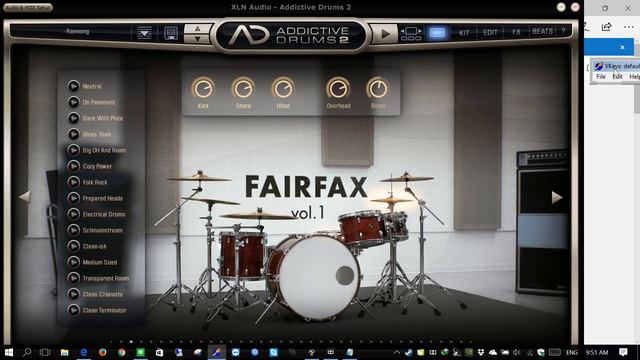Step to next preset with down arrow

198,39
